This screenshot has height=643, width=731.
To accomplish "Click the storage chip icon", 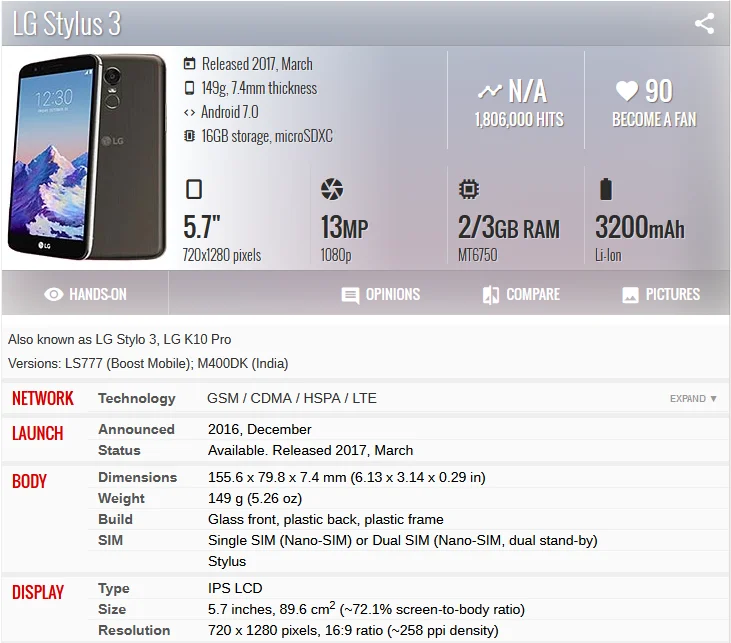I will coord(189,136).
